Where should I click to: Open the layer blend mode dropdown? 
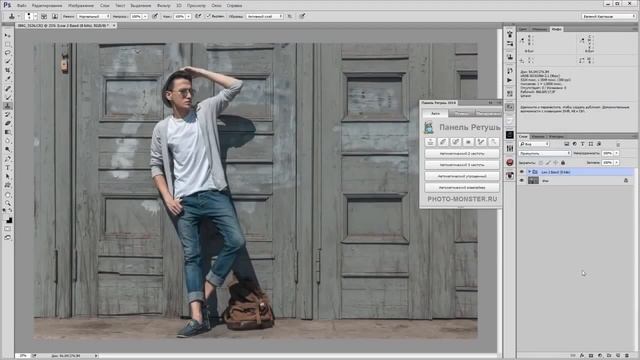[544, 153]
